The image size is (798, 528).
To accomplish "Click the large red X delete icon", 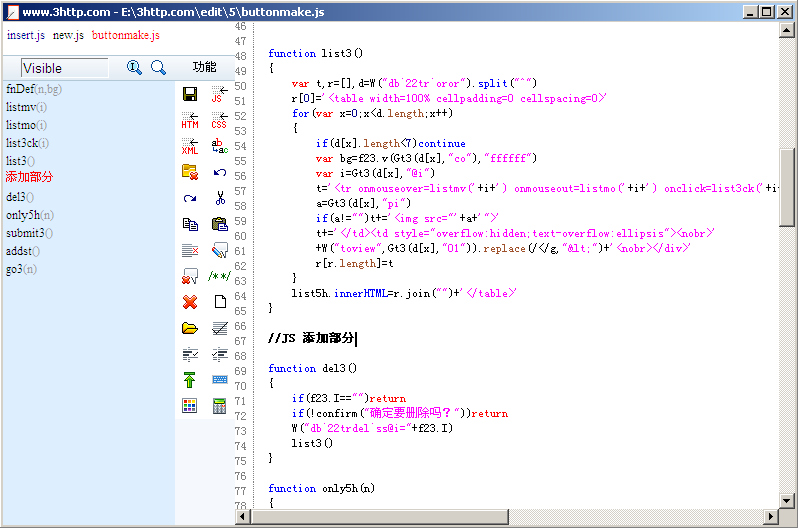I will coord(190,302).
